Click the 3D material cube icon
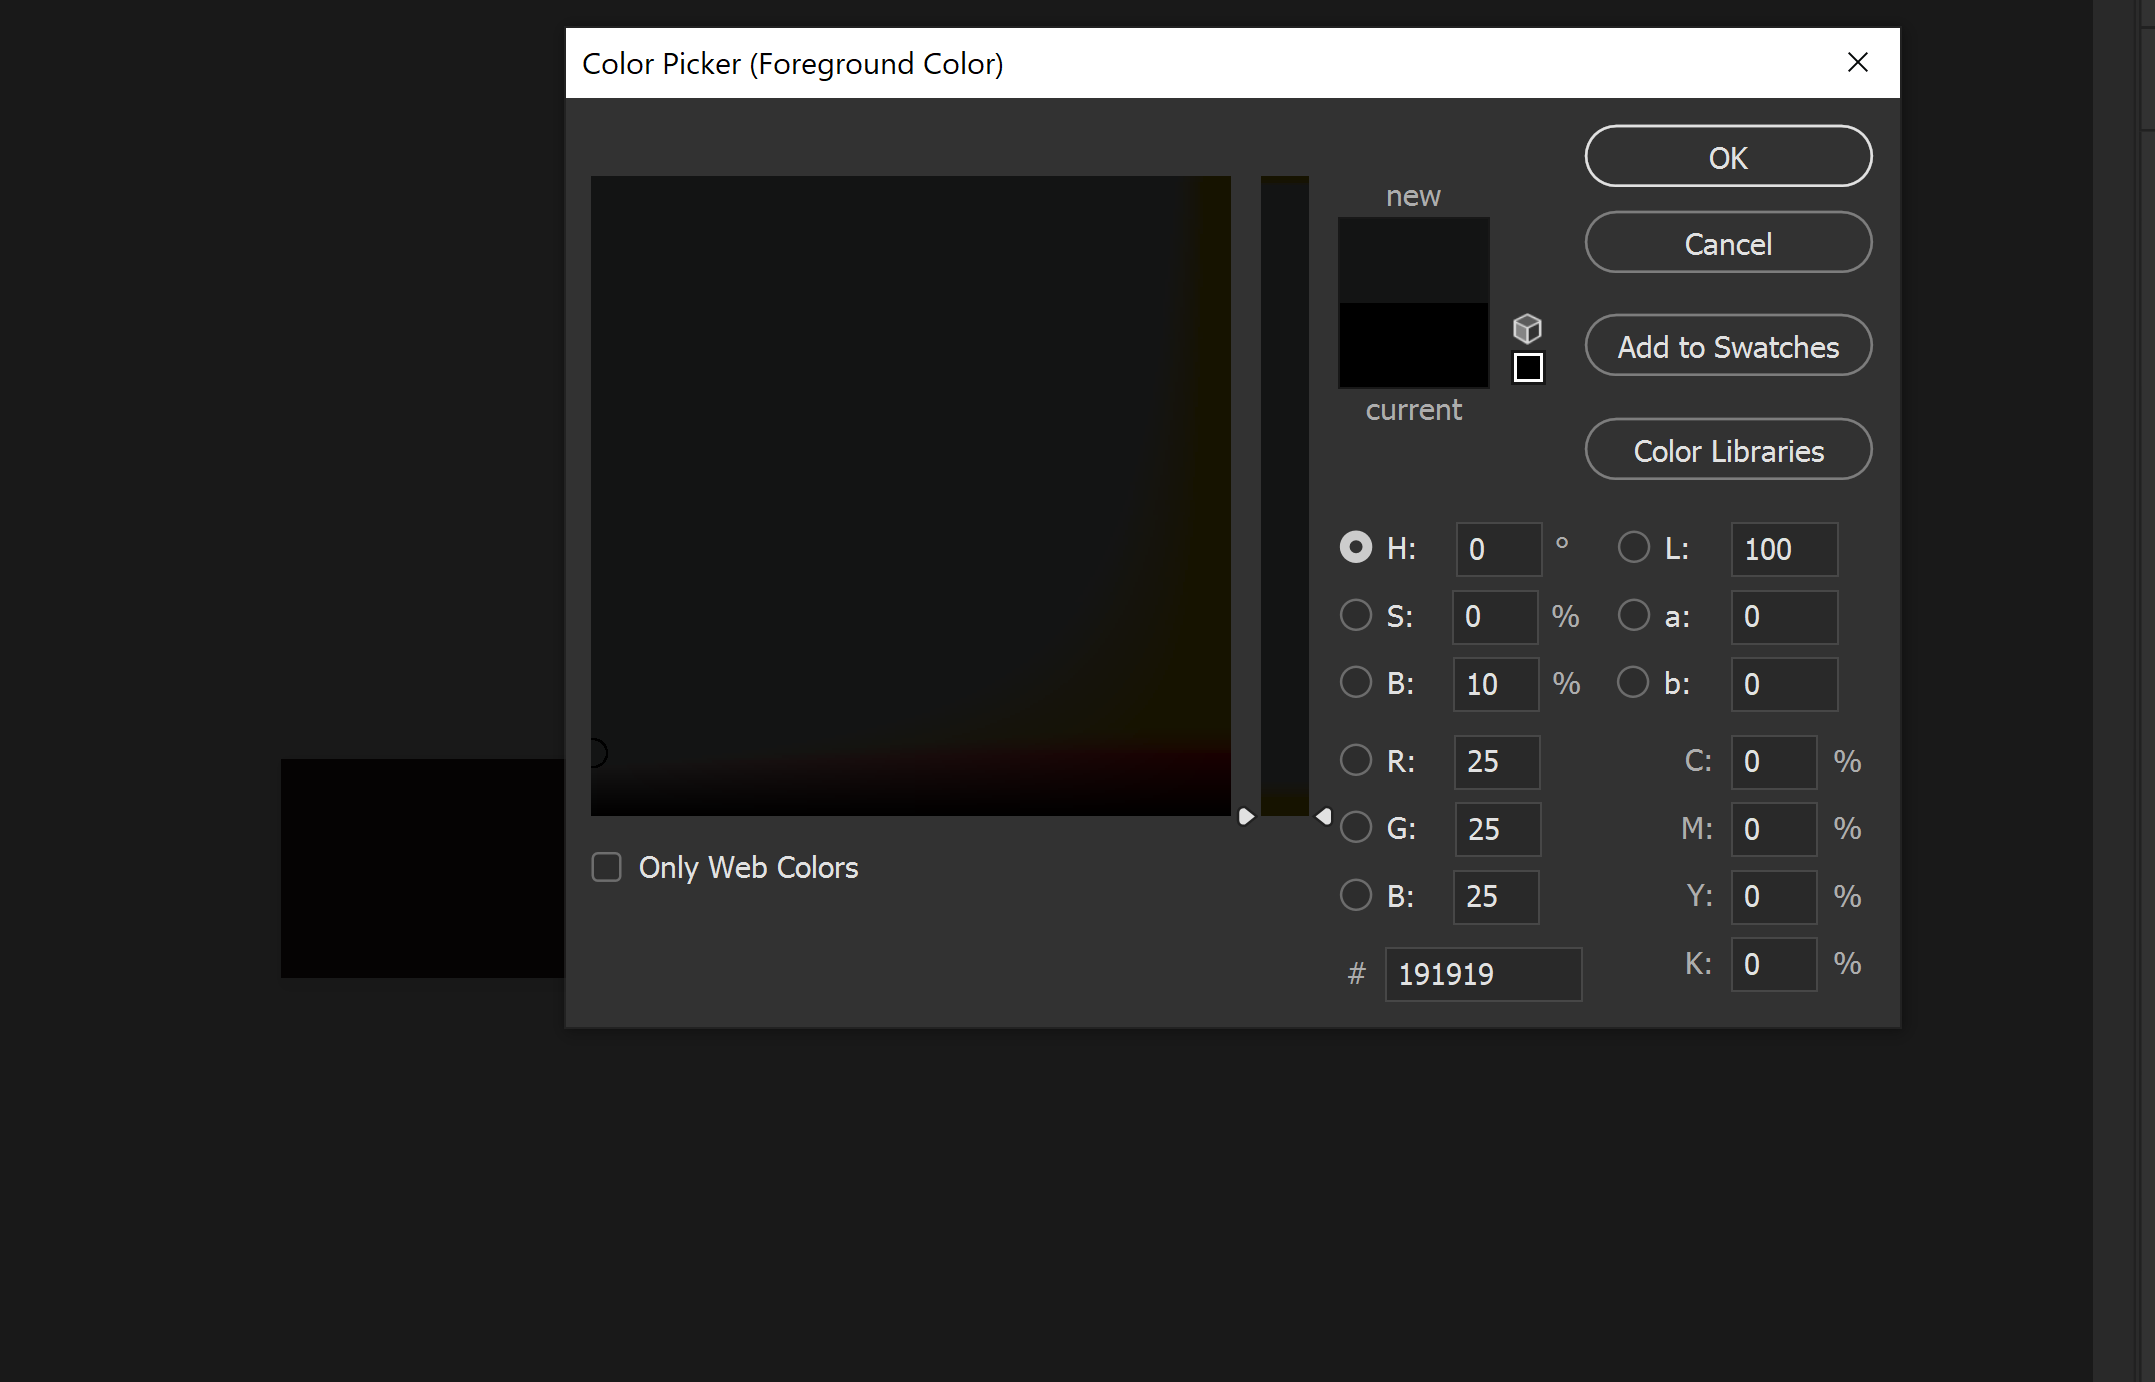 (x=1528, y=327)
